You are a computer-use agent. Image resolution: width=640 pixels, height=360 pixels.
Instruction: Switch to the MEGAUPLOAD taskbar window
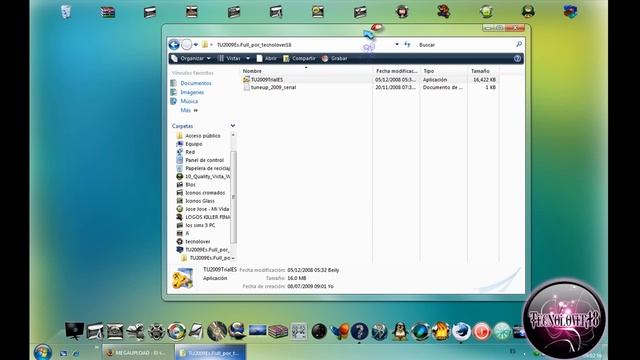click(x=138, y=353)
